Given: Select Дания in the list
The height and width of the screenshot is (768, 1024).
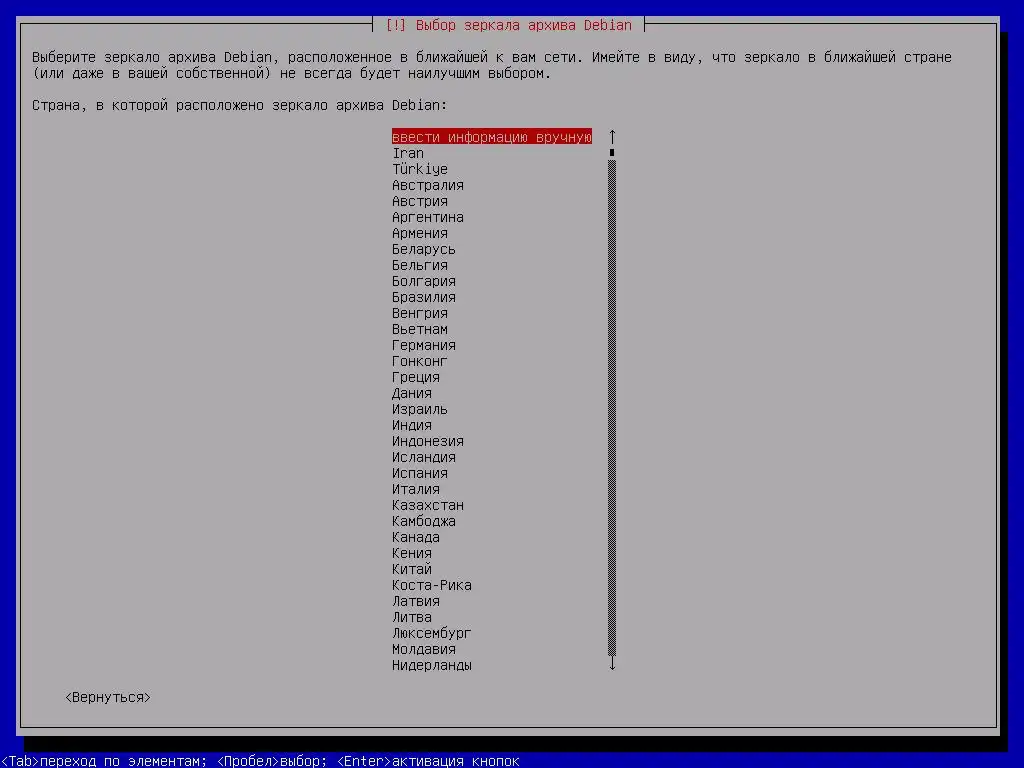Looking at the screenshot, I should coord(412,393).
